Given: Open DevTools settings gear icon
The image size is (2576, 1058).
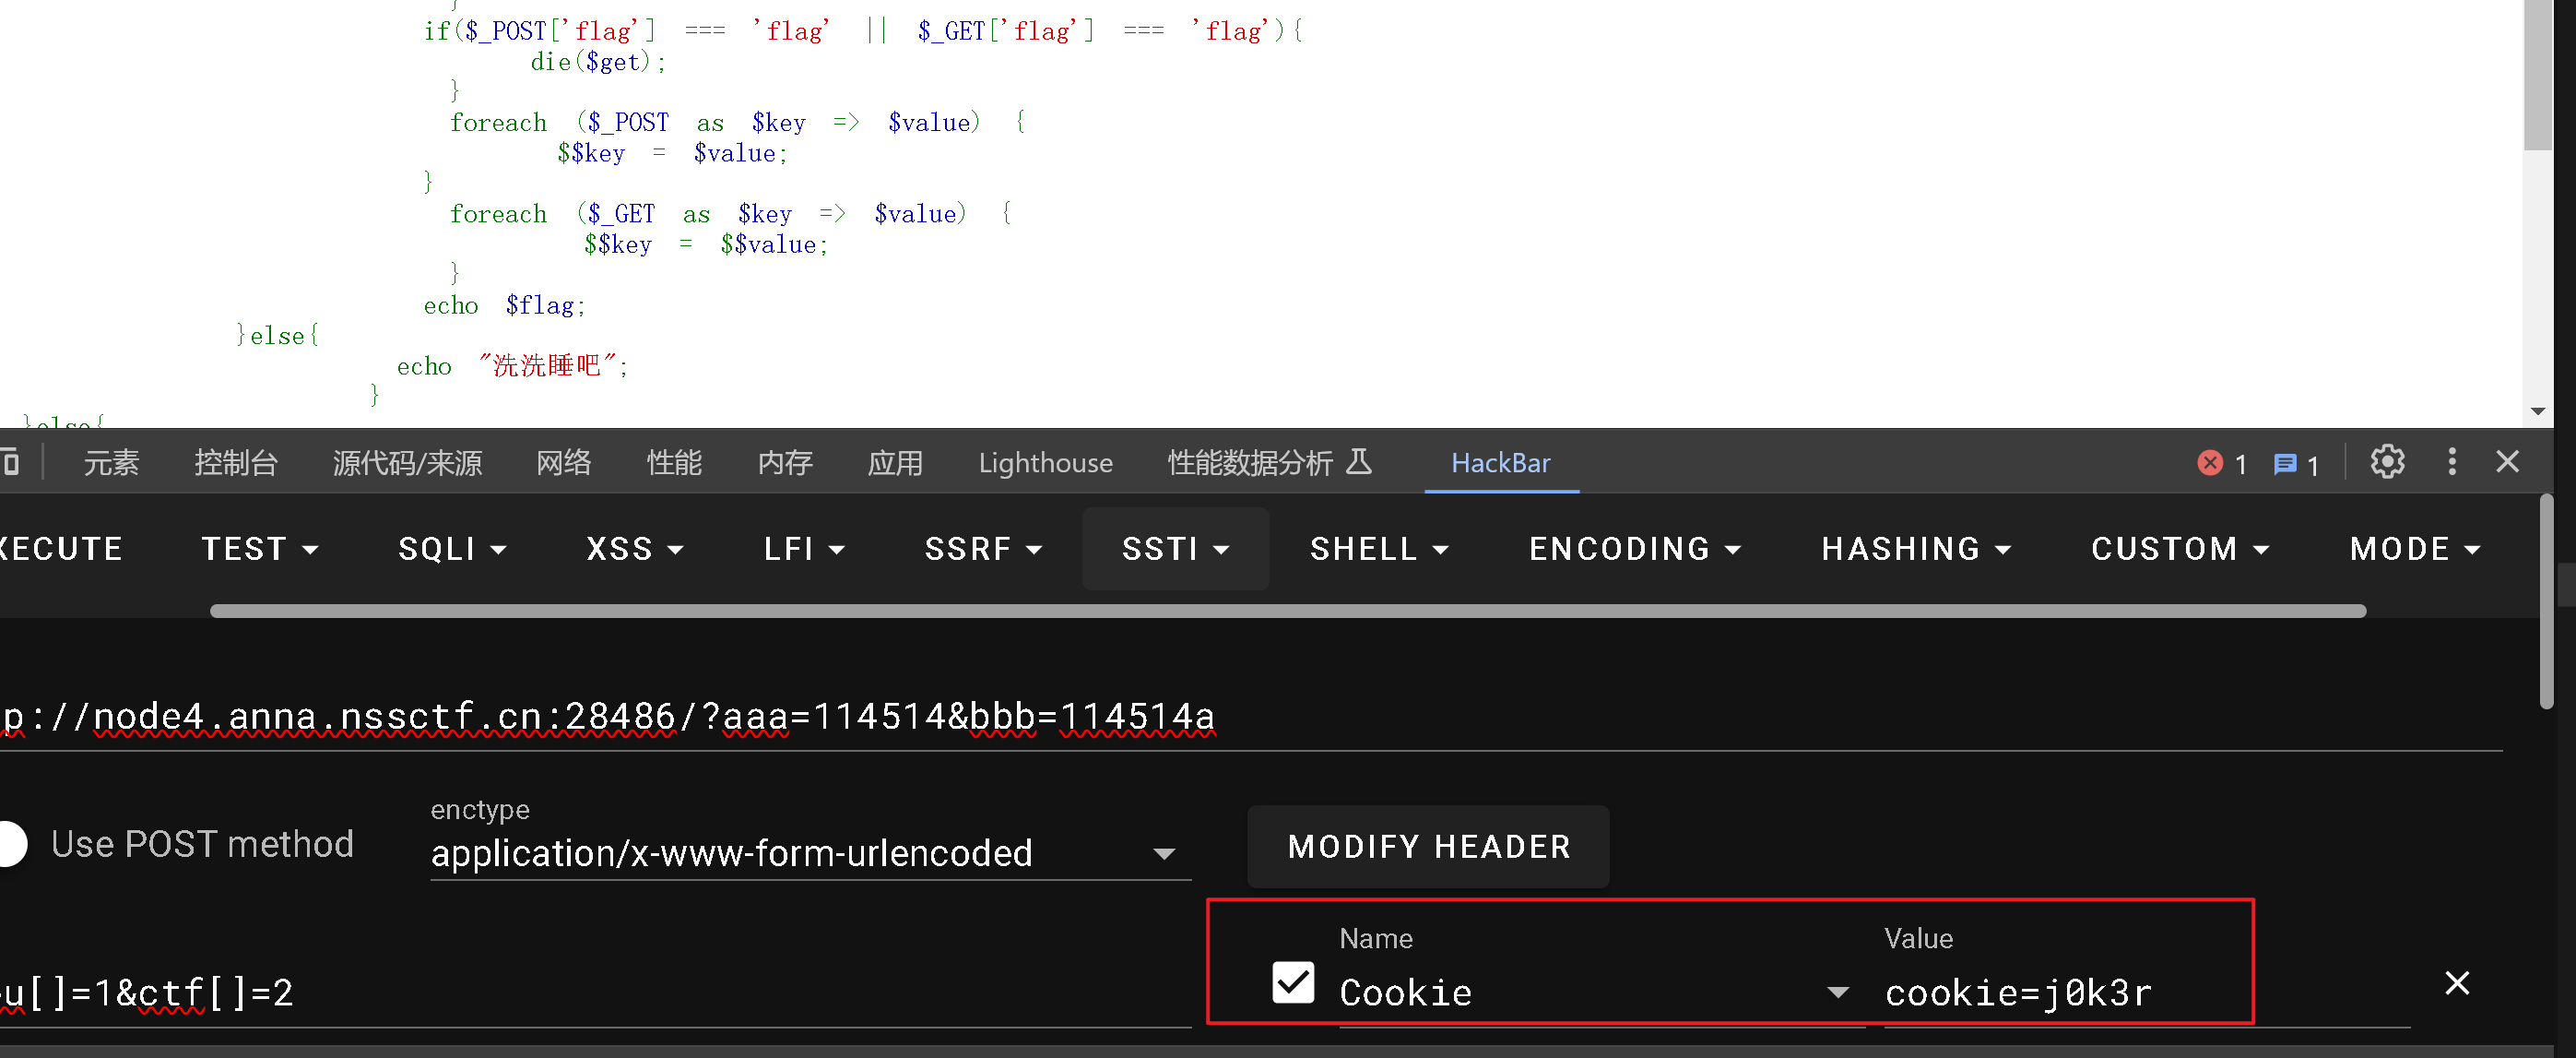Looking at the screenshot, I should click(x=2387, y=462).
